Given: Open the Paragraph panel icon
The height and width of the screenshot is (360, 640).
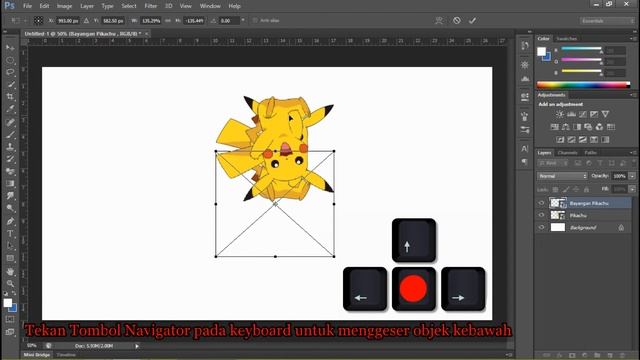Looking at the screenshot, I should pos(525,162).
